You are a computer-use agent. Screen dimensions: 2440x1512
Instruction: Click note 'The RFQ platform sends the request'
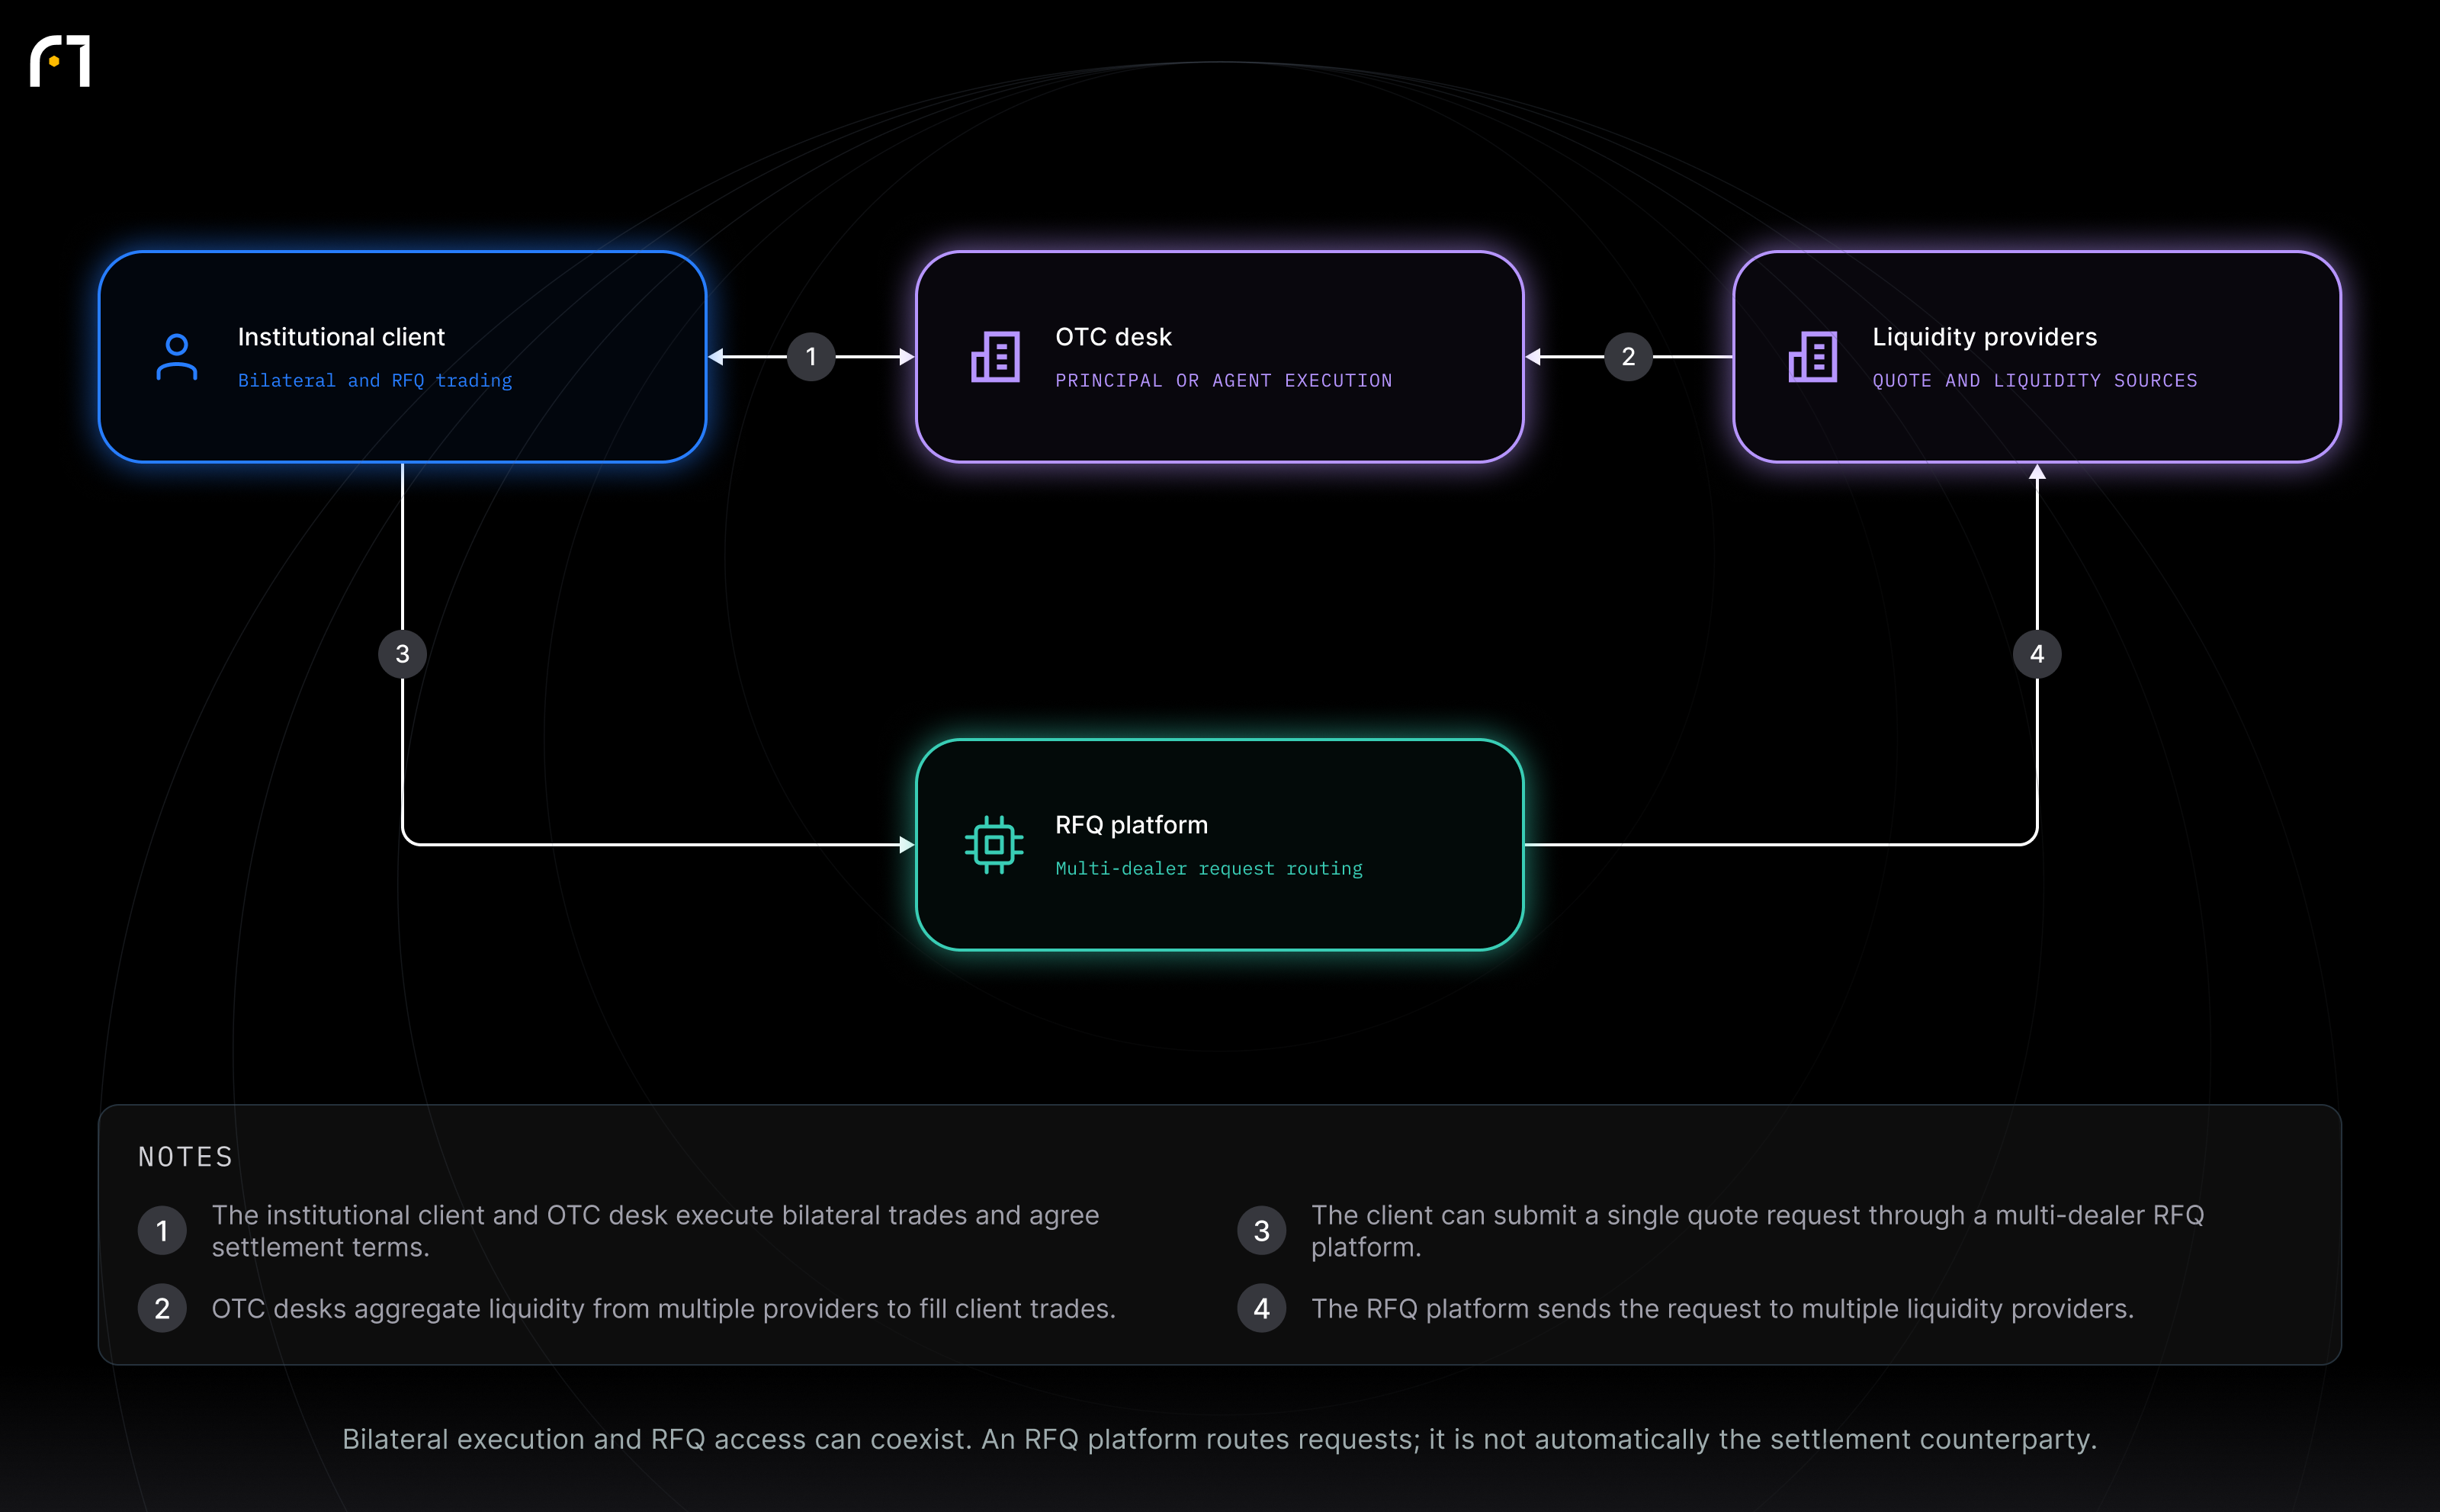pyautogui.click(x=1722, y=1309)
